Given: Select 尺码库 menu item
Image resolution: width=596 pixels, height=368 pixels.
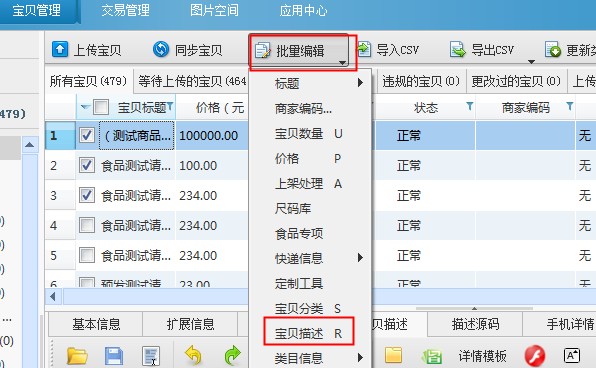Looking at the screenshot, I should pos(310,208).
